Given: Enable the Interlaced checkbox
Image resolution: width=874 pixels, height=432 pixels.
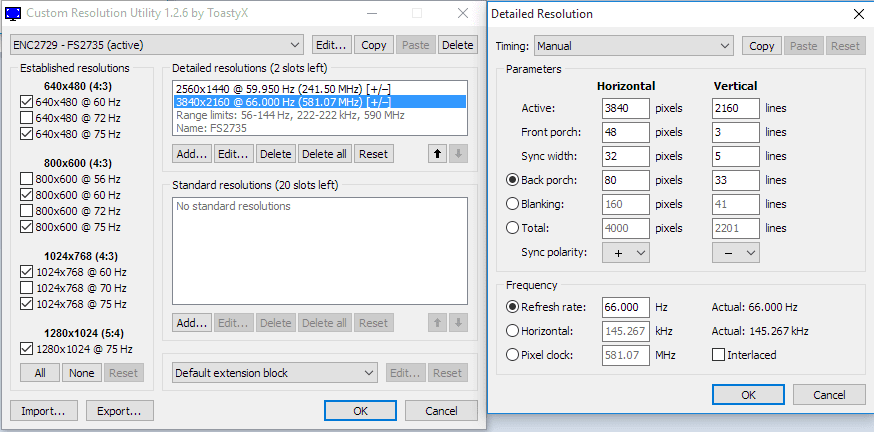Looking at the screenshot, I should (718, 355).
